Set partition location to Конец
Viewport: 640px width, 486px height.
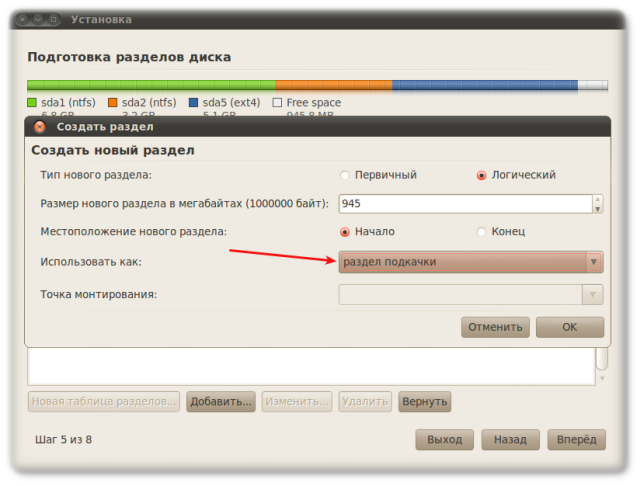pos(482,232)
